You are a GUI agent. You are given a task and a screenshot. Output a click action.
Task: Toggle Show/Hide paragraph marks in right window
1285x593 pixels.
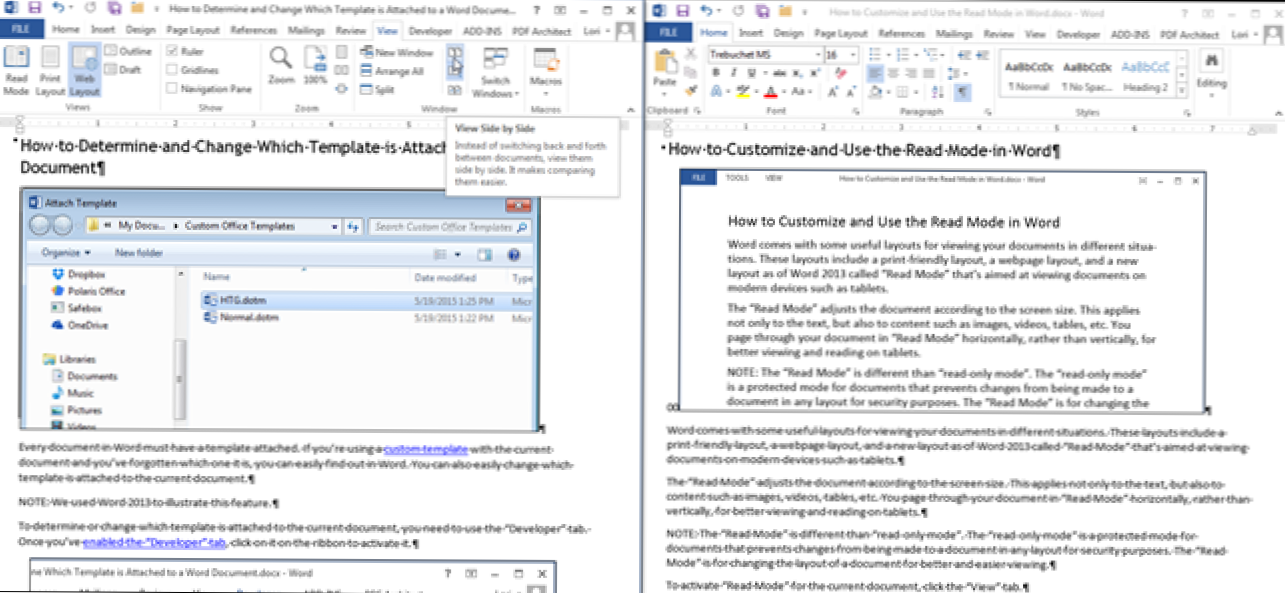[962, 92]
